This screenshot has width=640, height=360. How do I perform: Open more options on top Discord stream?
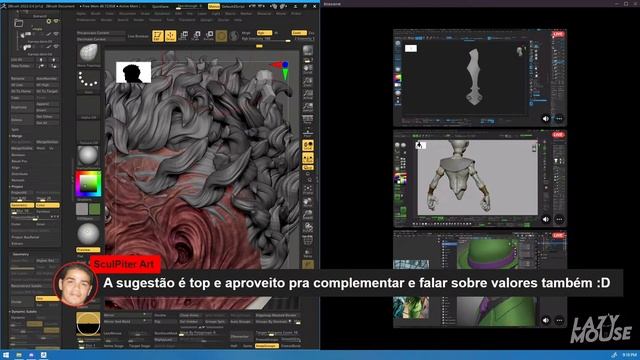(559, 119)
